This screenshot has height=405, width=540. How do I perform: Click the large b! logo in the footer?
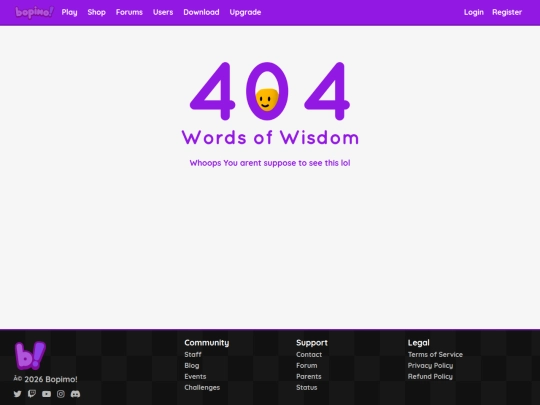[30, 355]
